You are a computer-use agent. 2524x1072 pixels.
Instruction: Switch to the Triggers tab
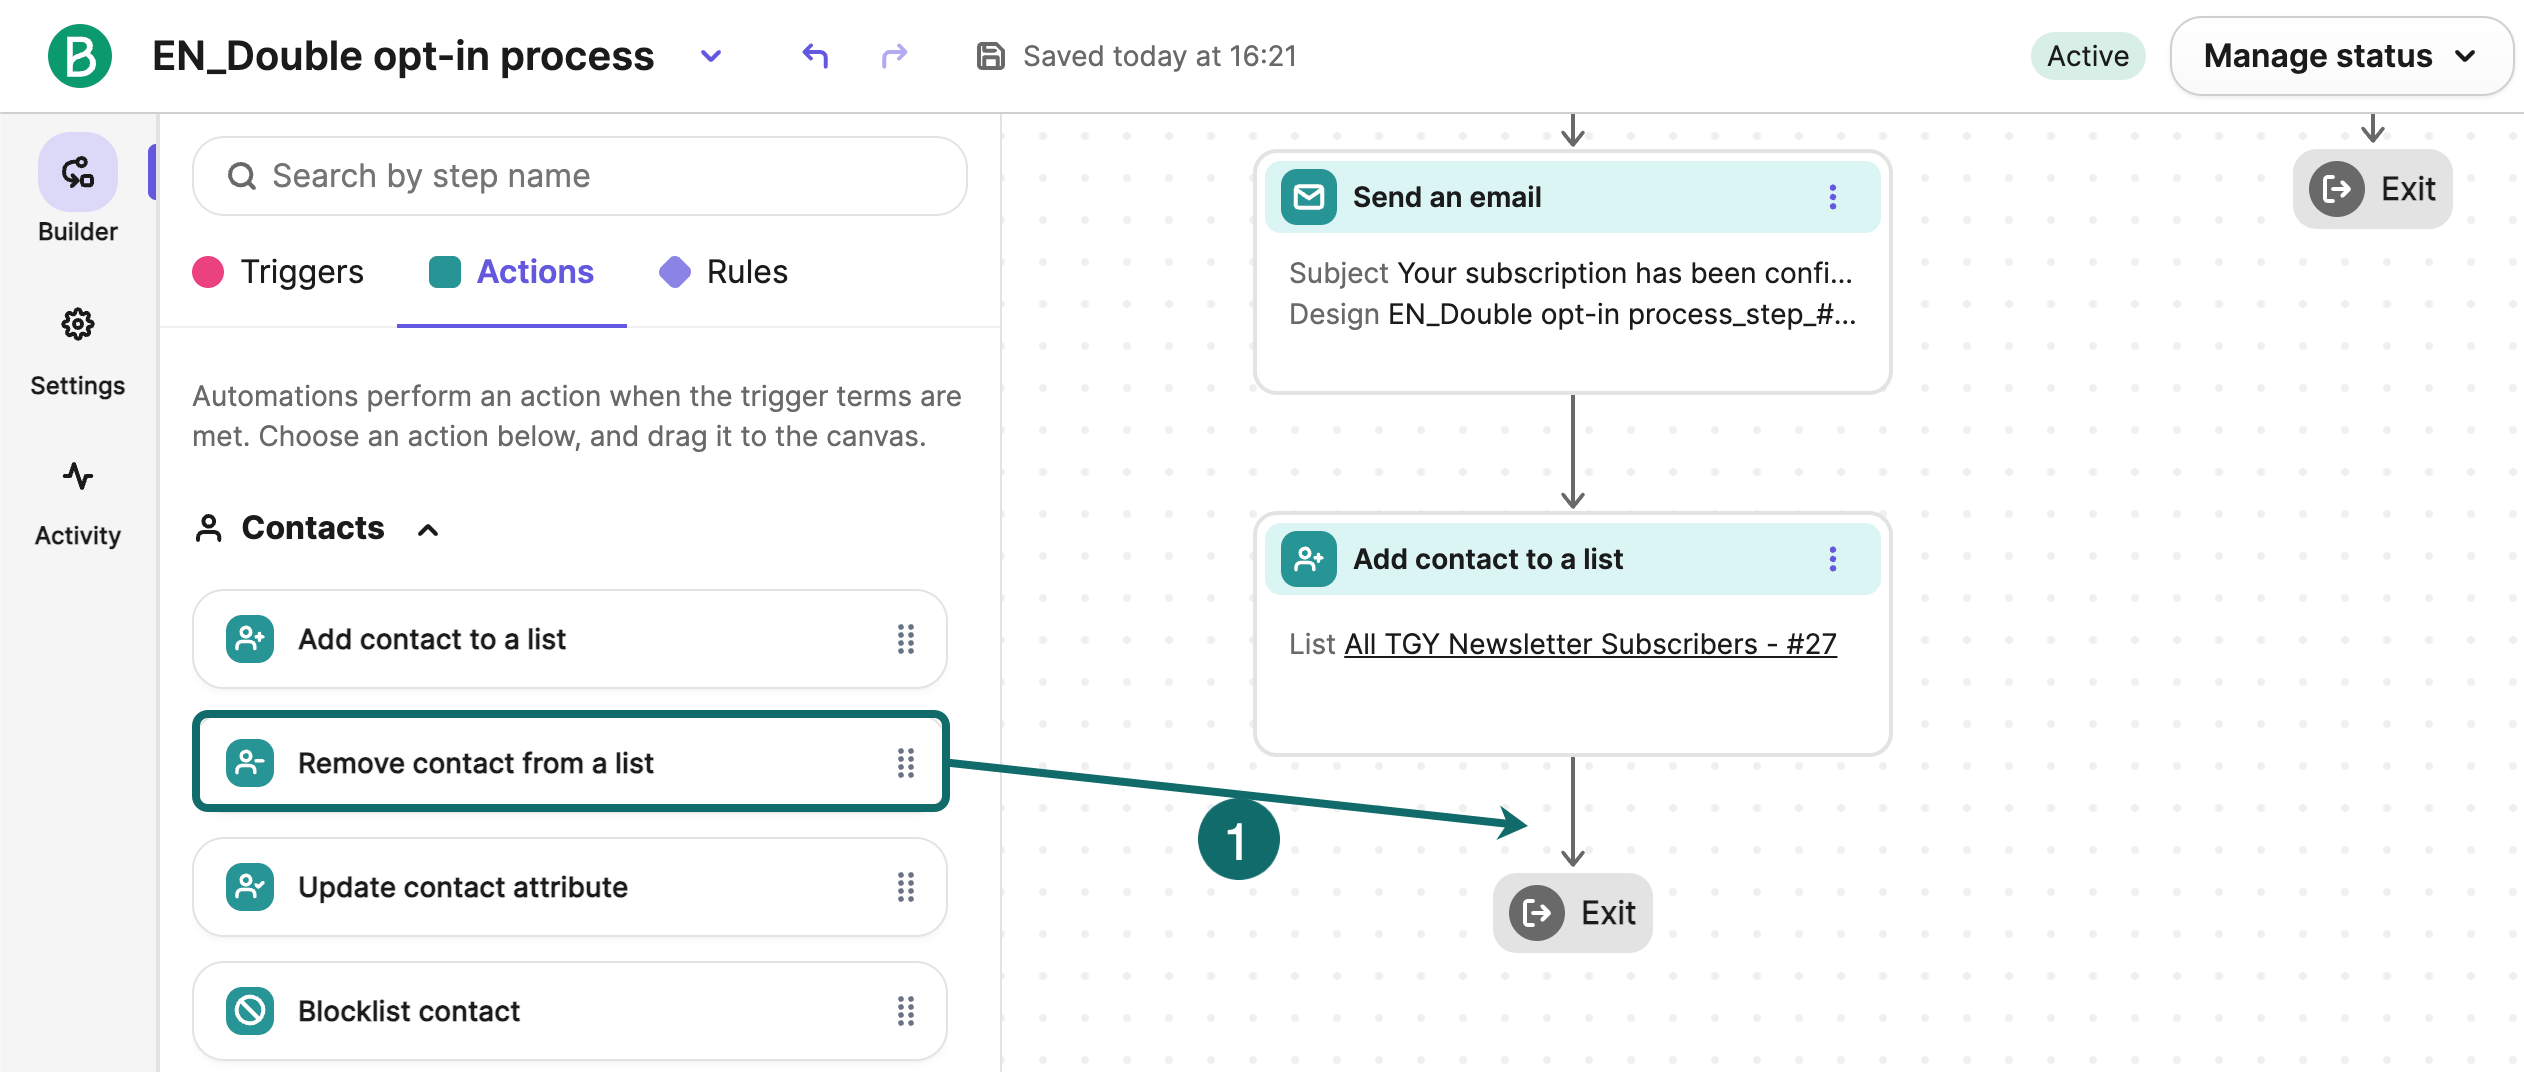[278, 272]
